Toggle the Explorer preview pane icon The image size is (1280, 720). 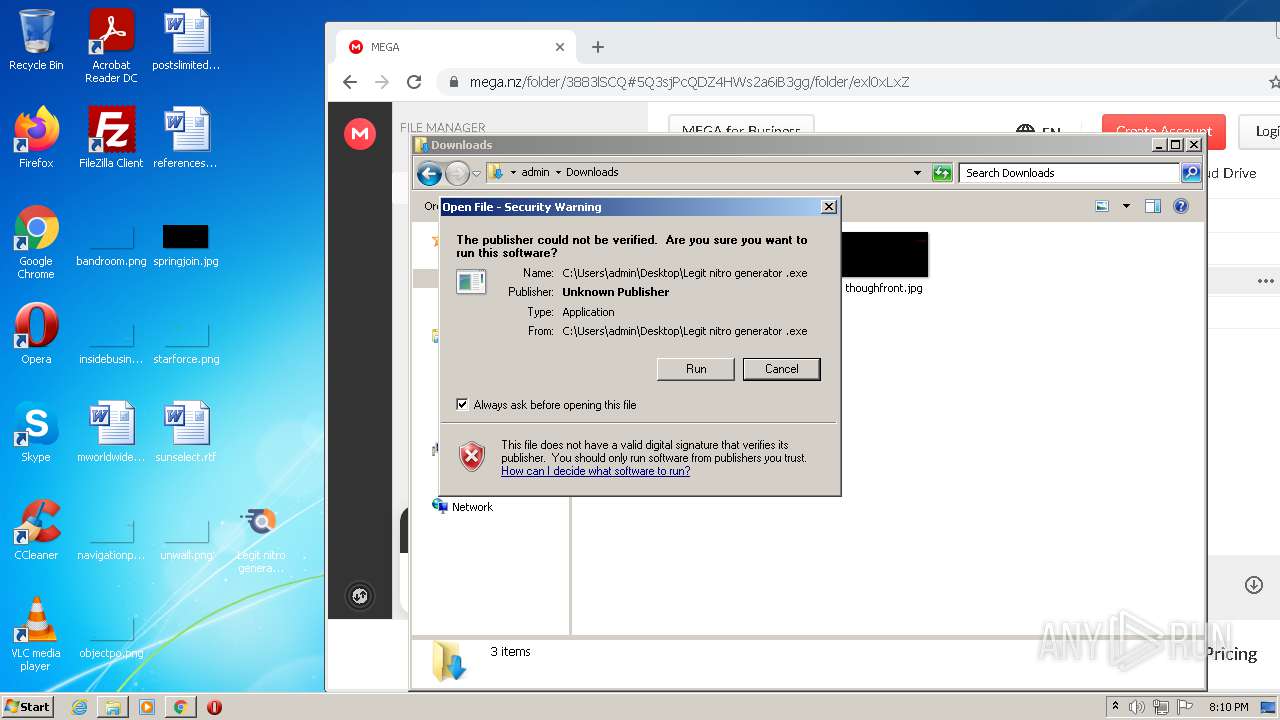pyautogui.click(x=1152, y=206)
